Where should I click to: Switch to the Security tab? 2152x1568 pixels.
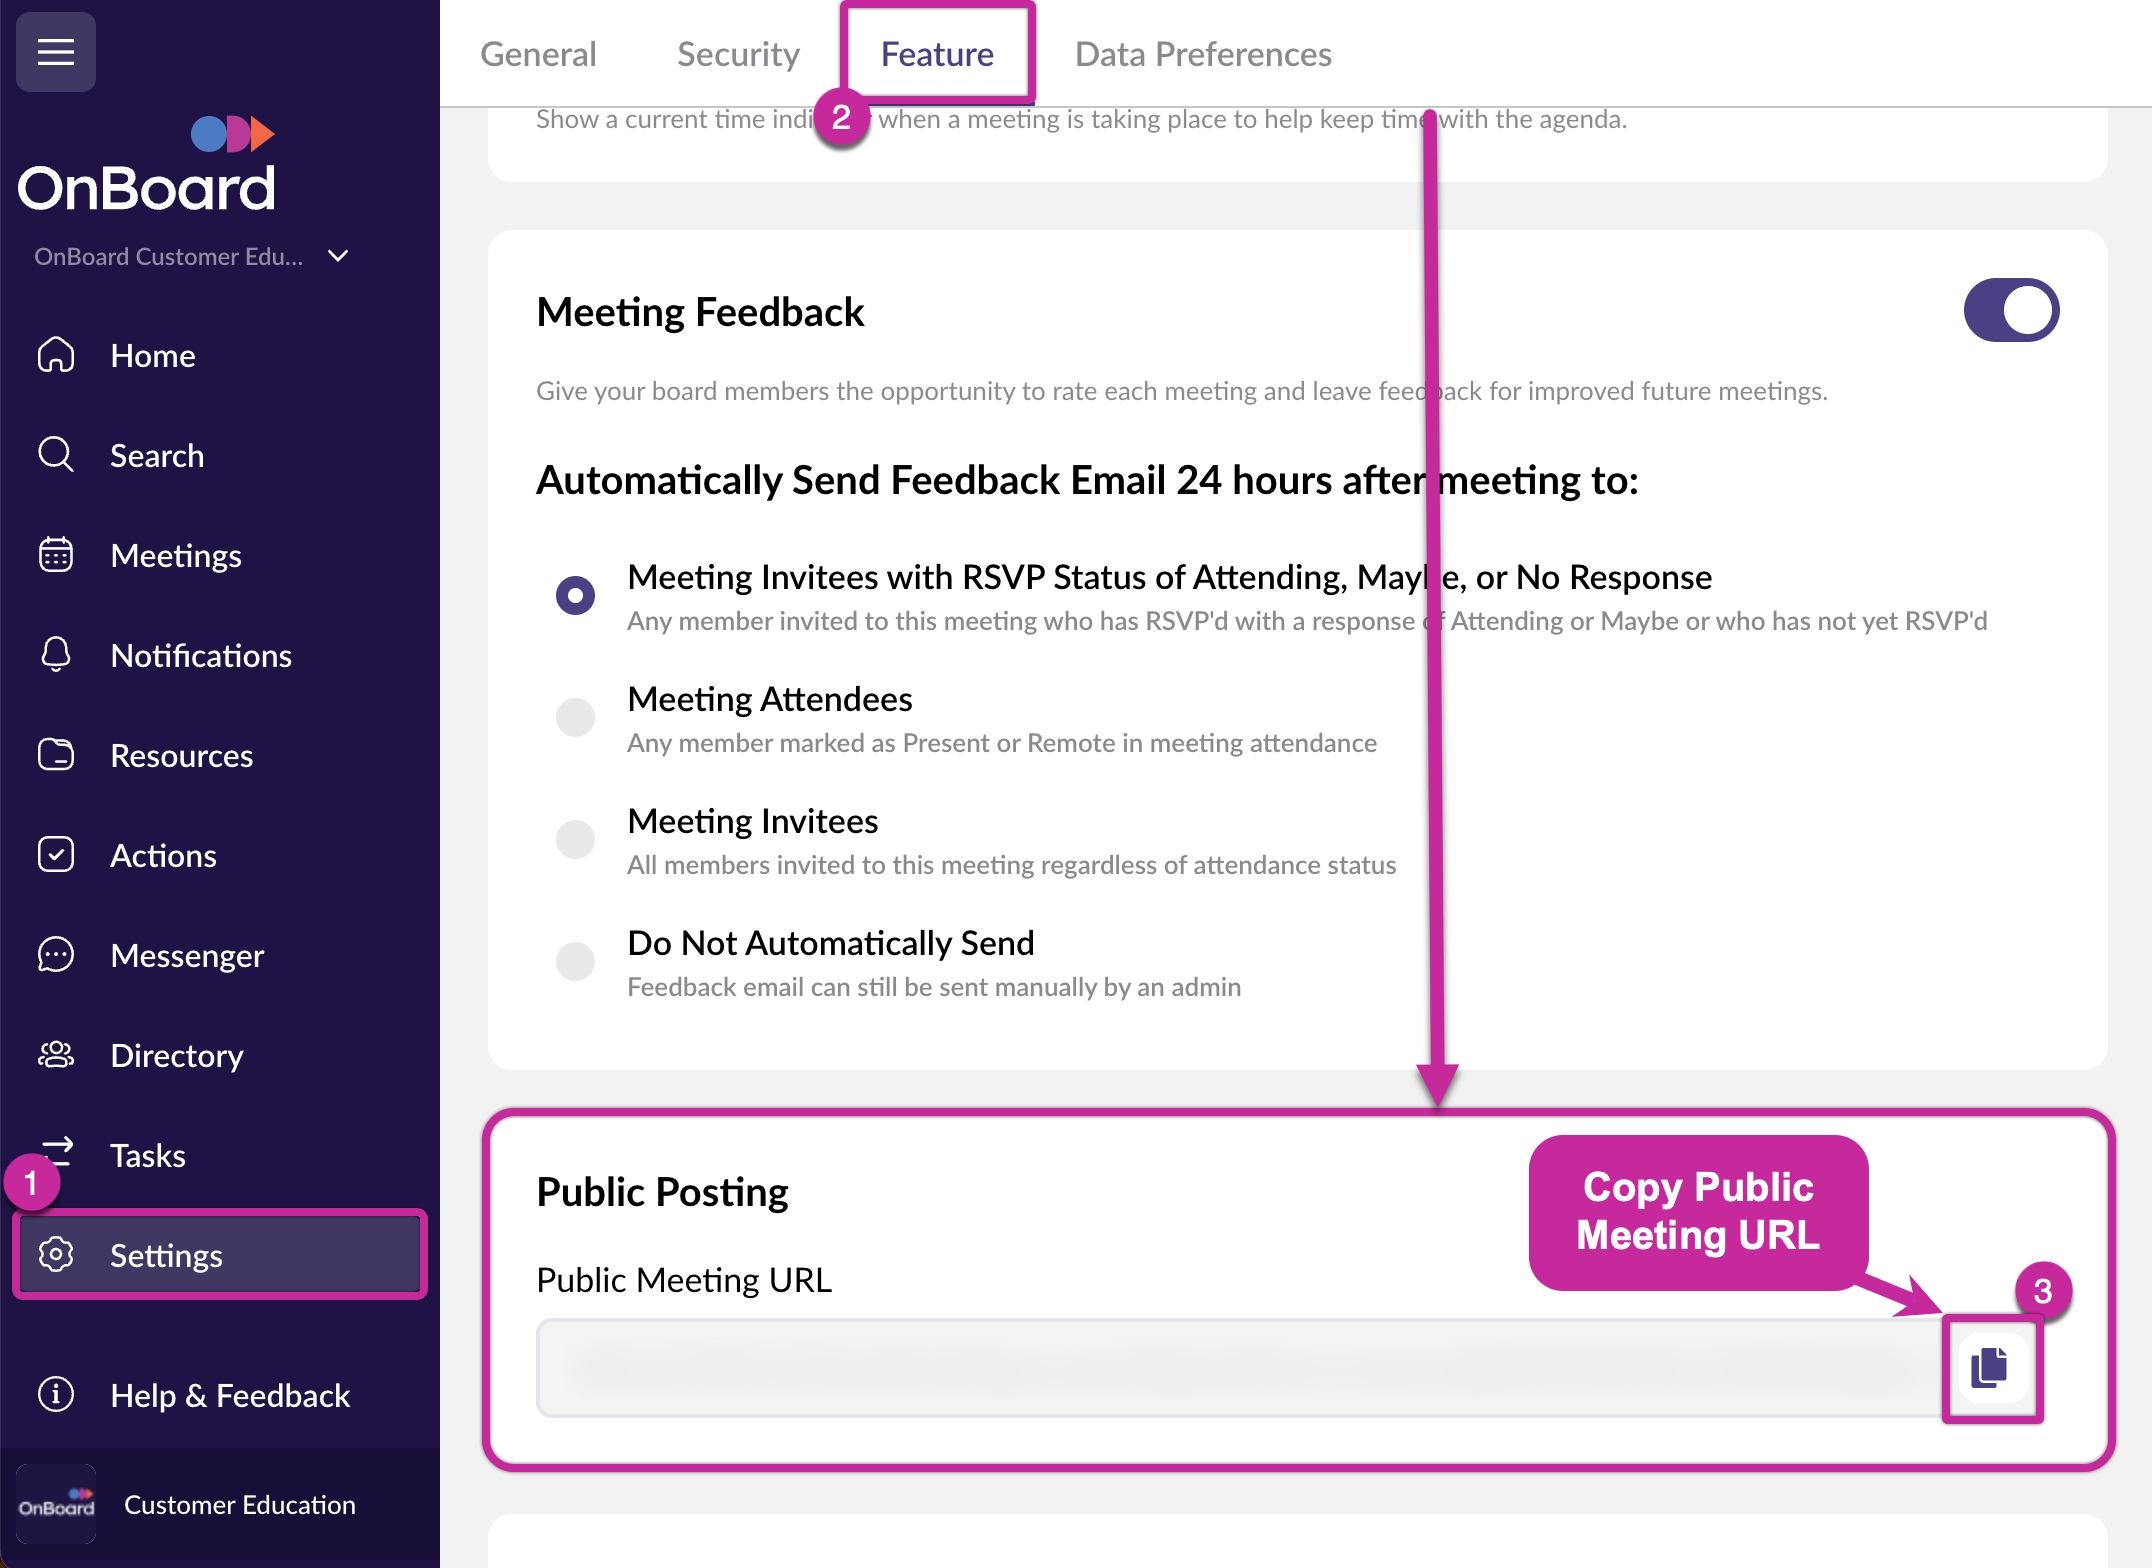(x=738, y=54)
